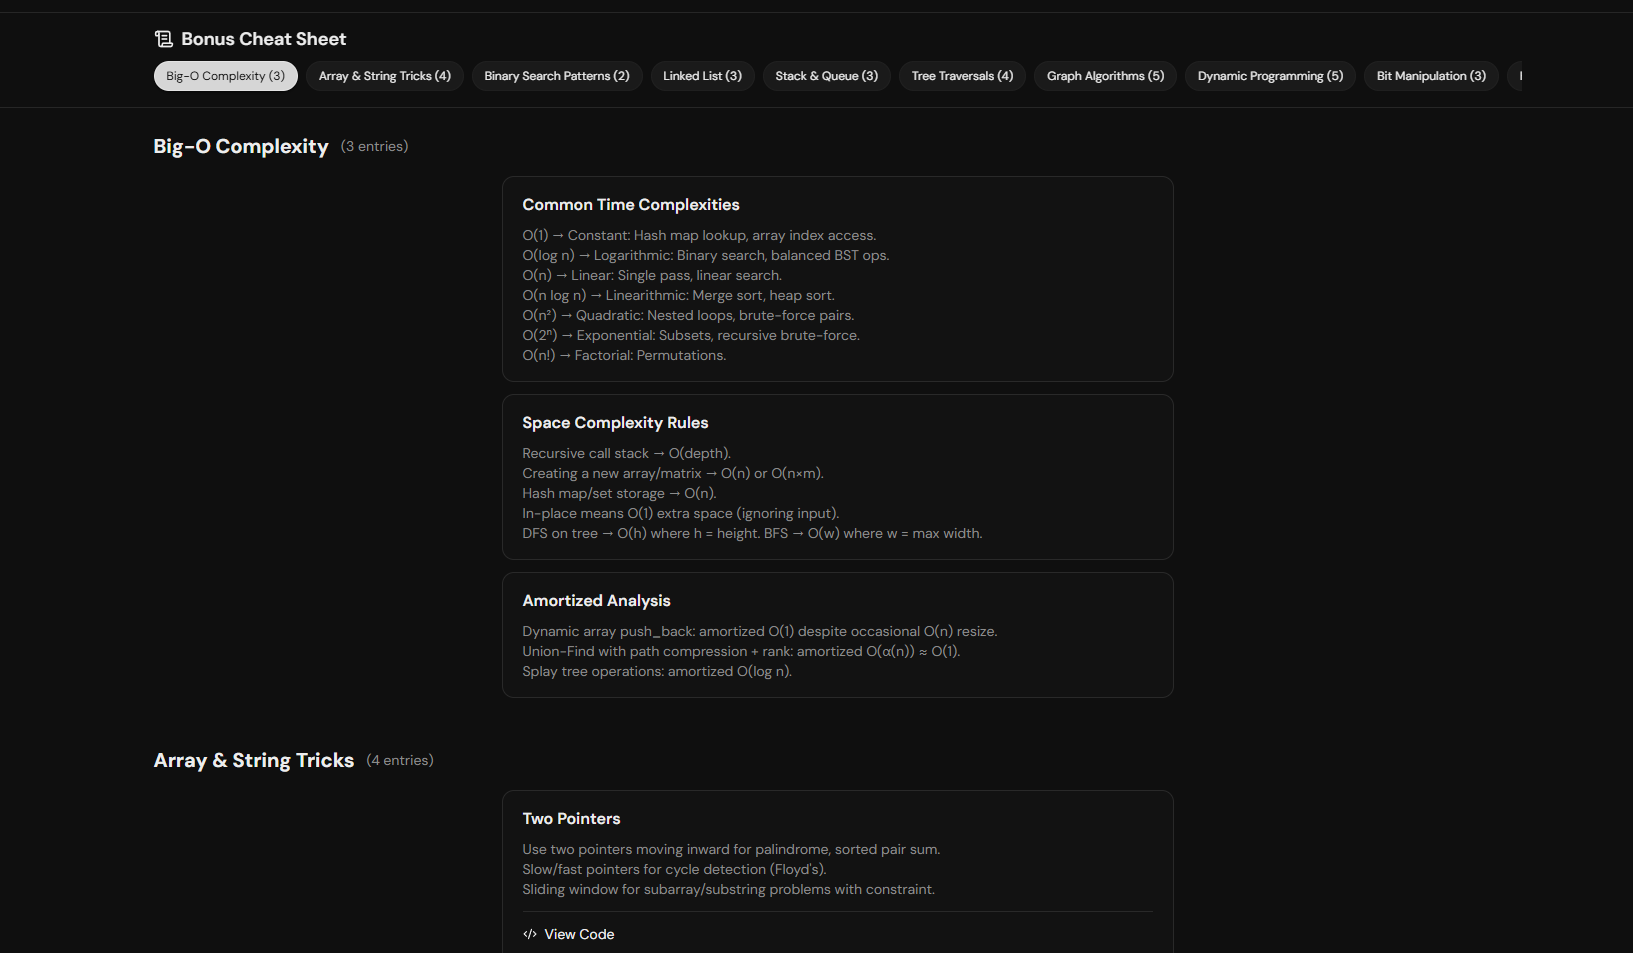Click the 'Union-Find with path compression' line
Viewport: 1633px width, 953px height.
(741, 652)
